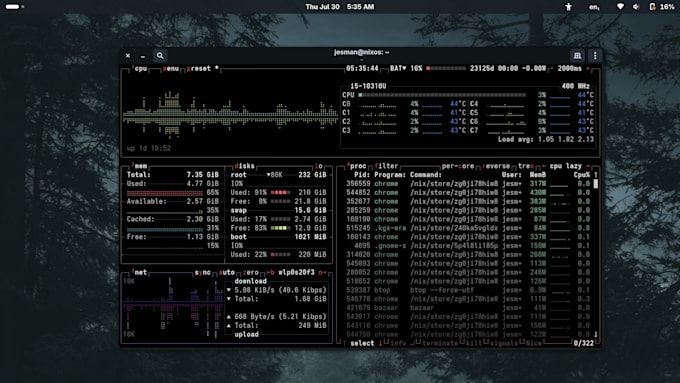This screenshot has height=383, width=680.
Task: Toggle the proc box label
Action: pos(356,166)
